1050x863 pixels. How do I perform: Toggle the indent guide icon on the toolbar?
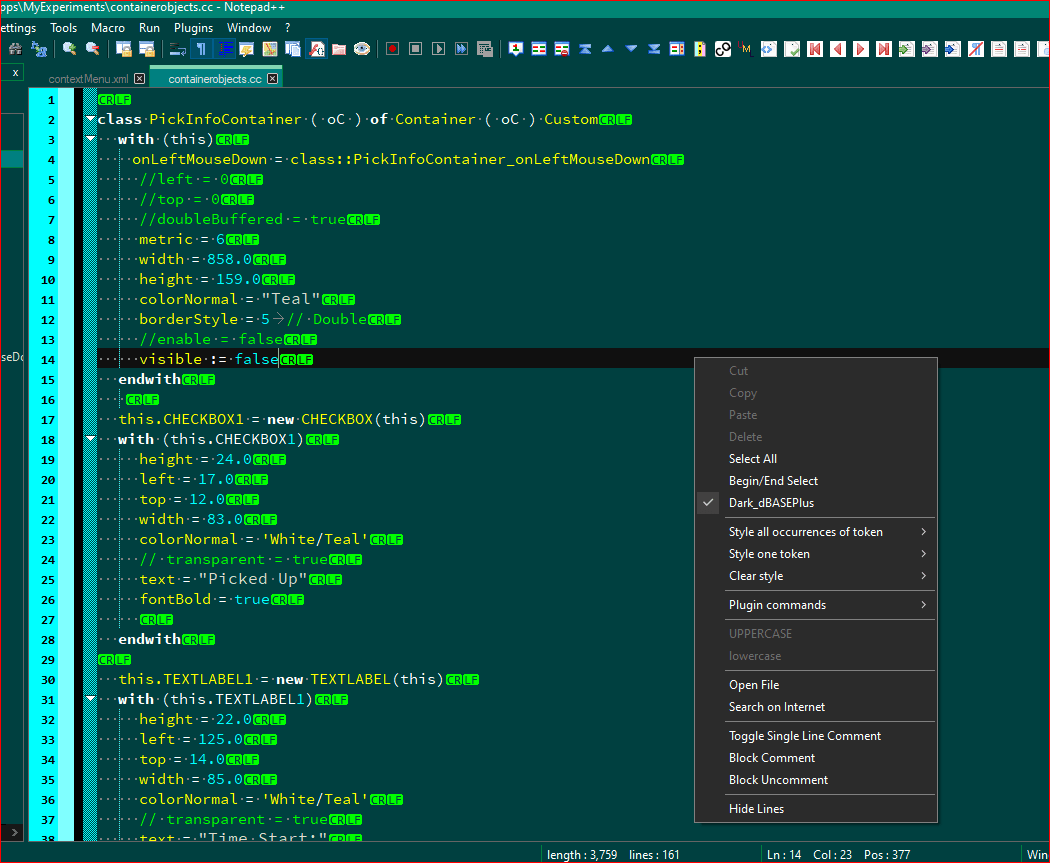(224, 47)
